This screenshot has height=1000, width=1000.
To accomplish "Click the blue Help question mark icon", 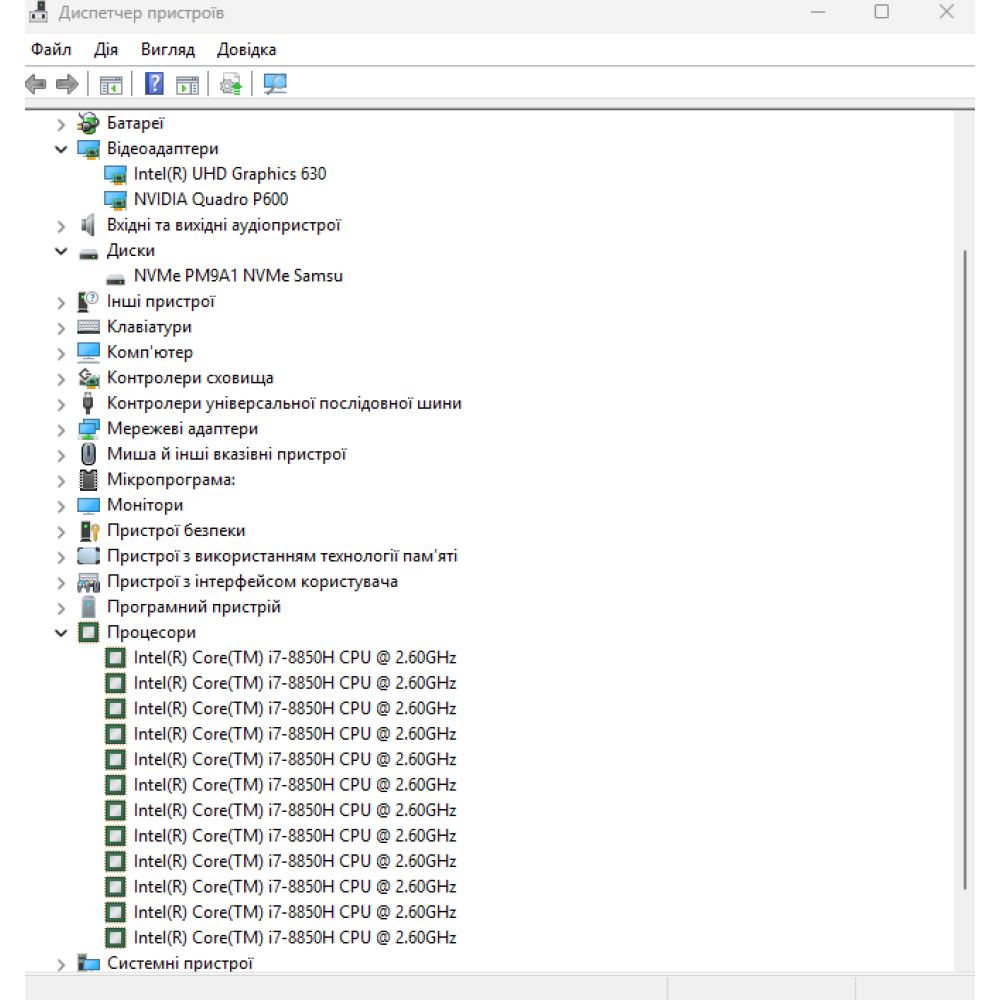I will [154, 84].
